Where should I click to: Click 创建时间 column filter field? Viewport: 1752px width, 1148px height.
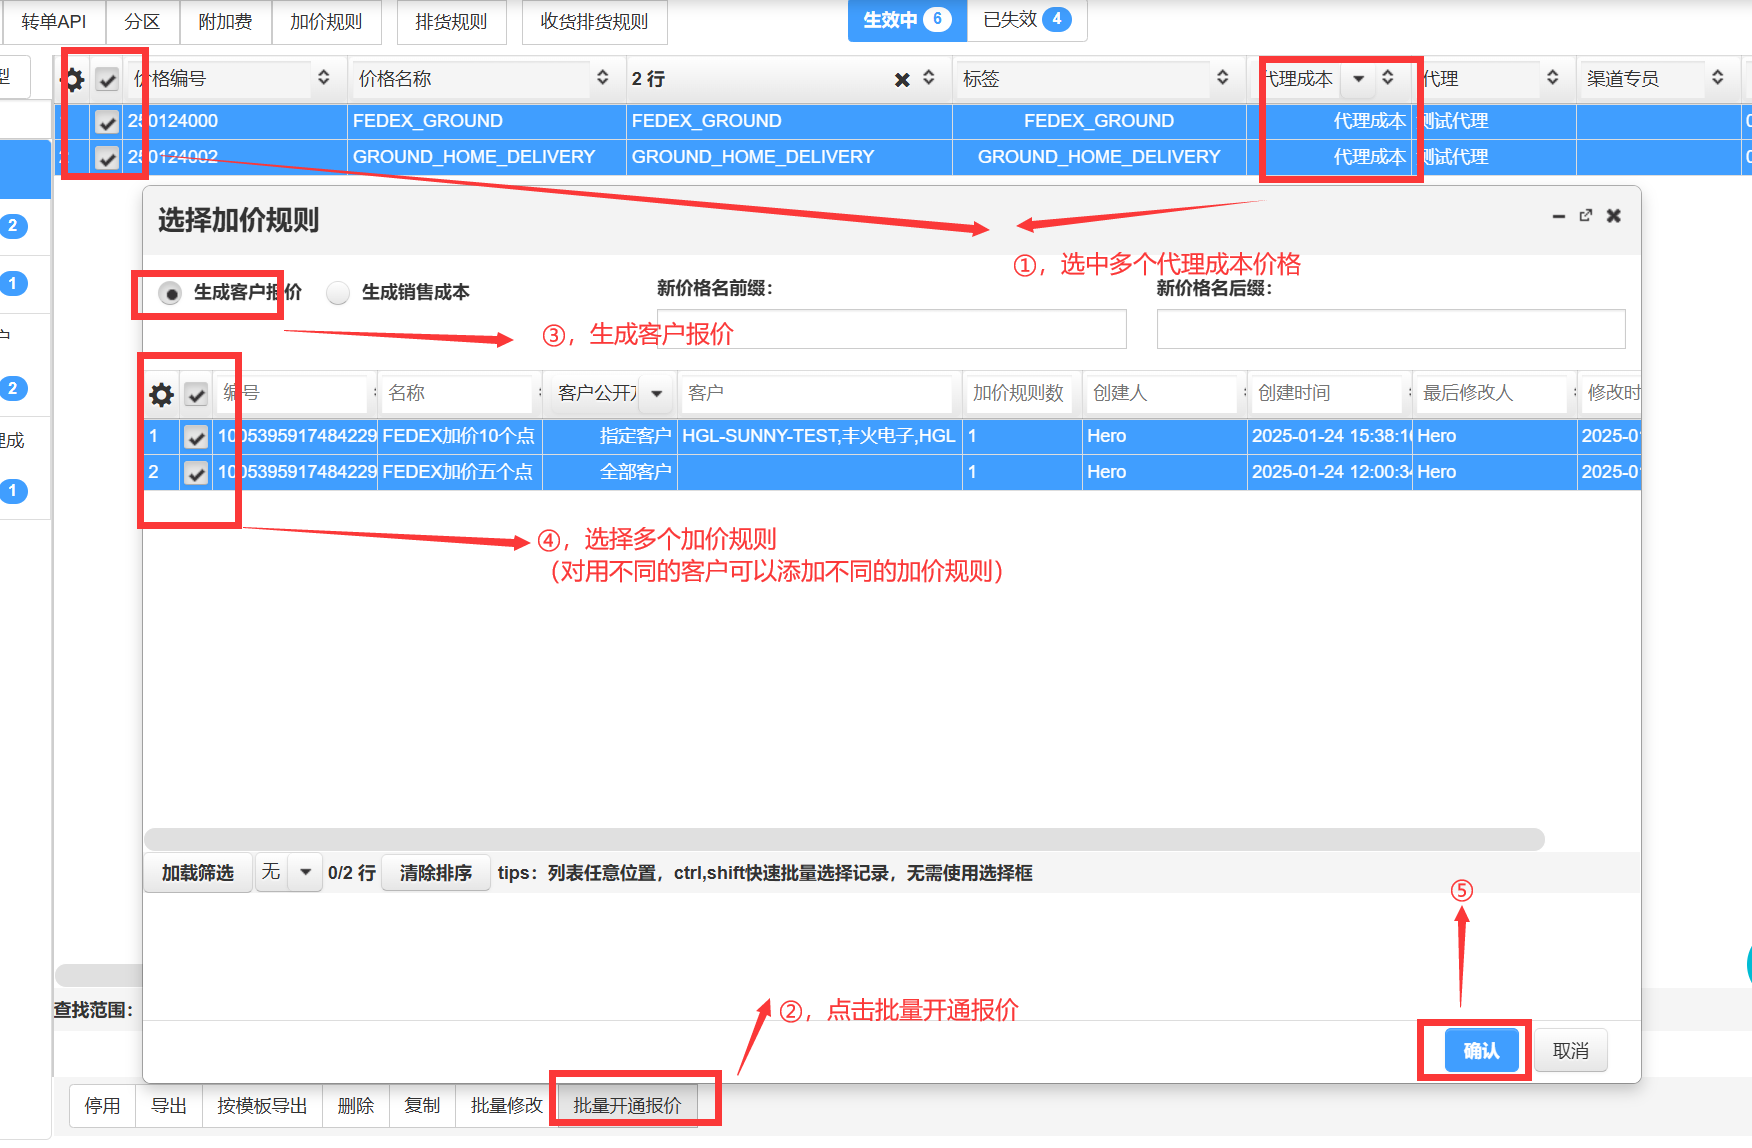(1326, 393)
